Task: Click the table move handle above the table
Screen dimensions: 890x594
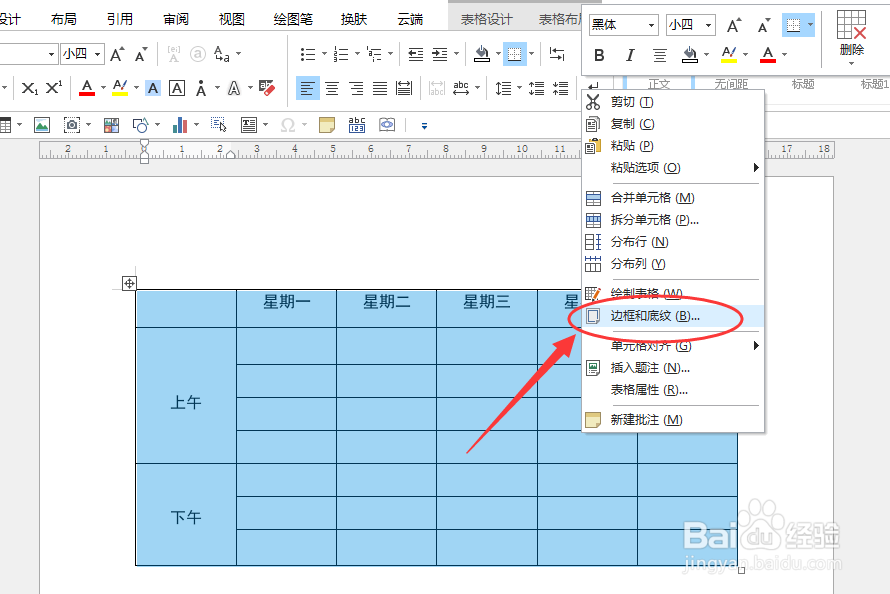Action: [129, 284]
